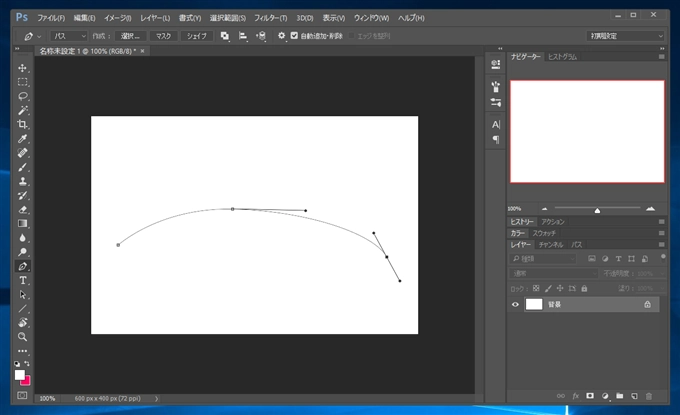
Task: Pick the Eraser tool
Action: coord(23,210)
